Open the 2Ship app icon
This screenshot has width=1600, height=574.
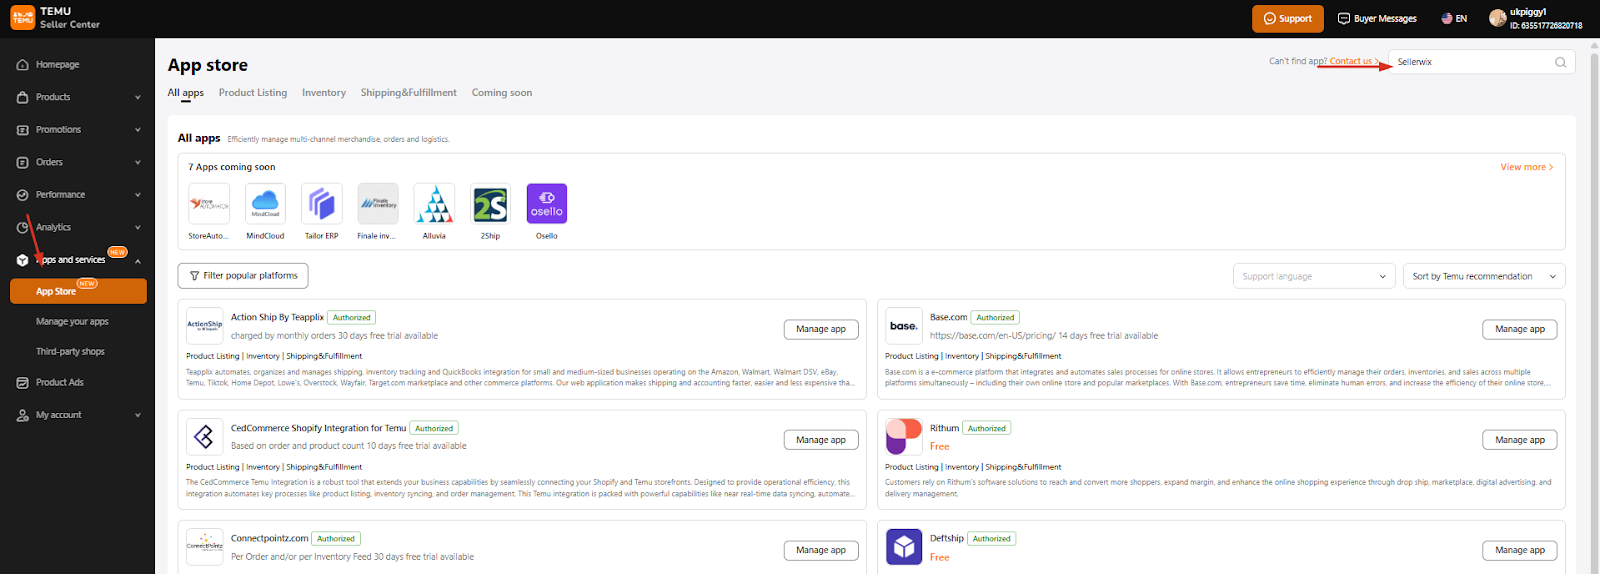[490, 204]
